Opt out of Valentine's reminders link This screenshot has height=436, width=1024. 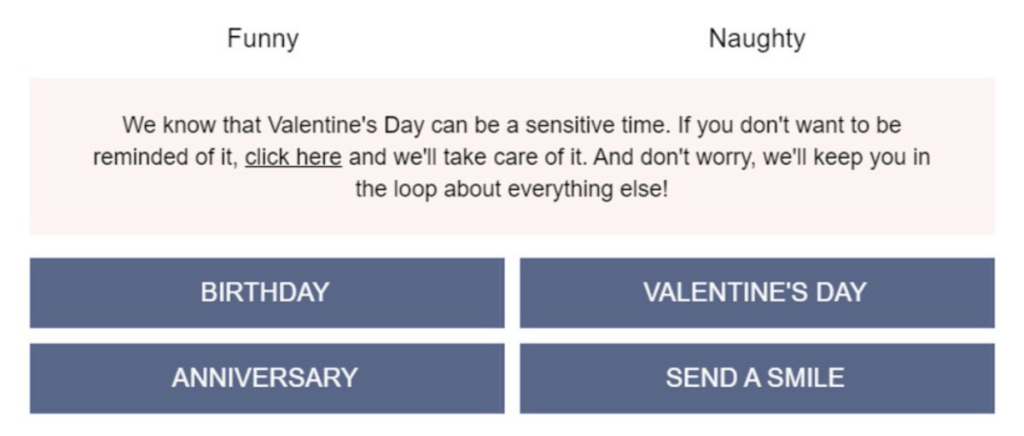(x=293, y=157)
